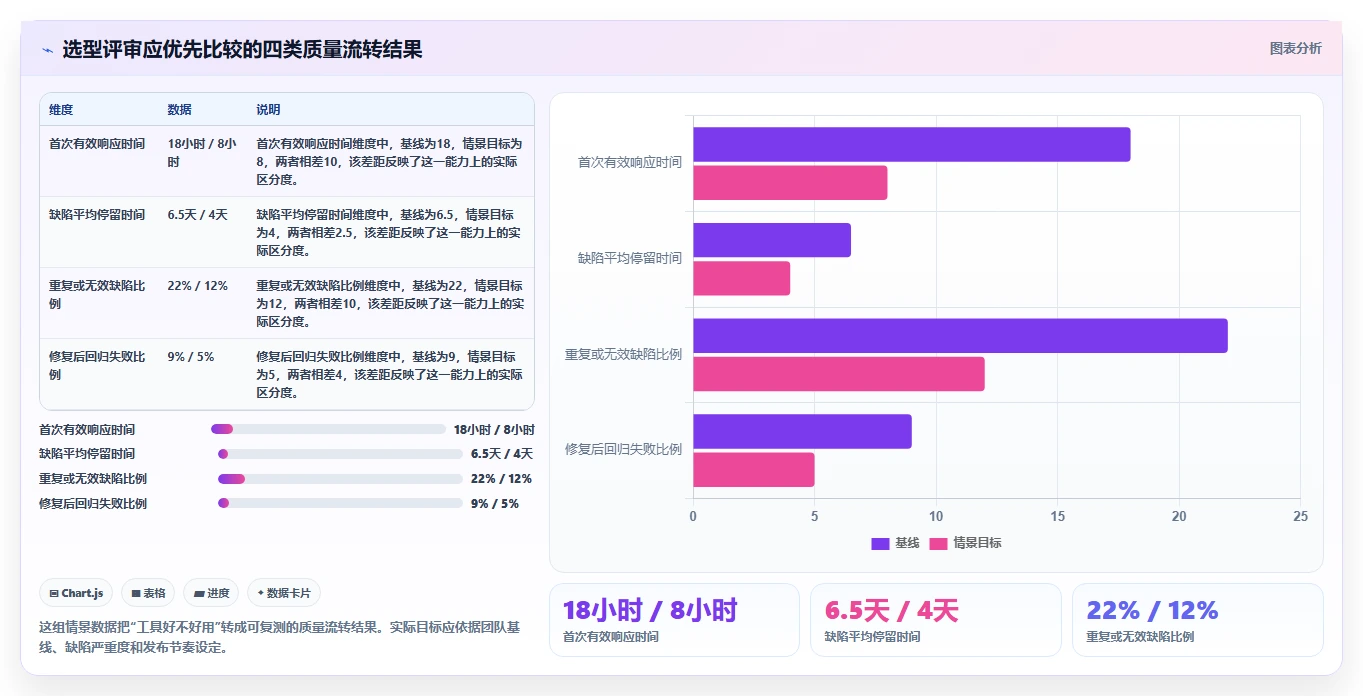Click the footnote paragraph starting 这组情景数据
Viewport: 1363px width, 696px height.
pyautogui.click(x=279, y=637)
